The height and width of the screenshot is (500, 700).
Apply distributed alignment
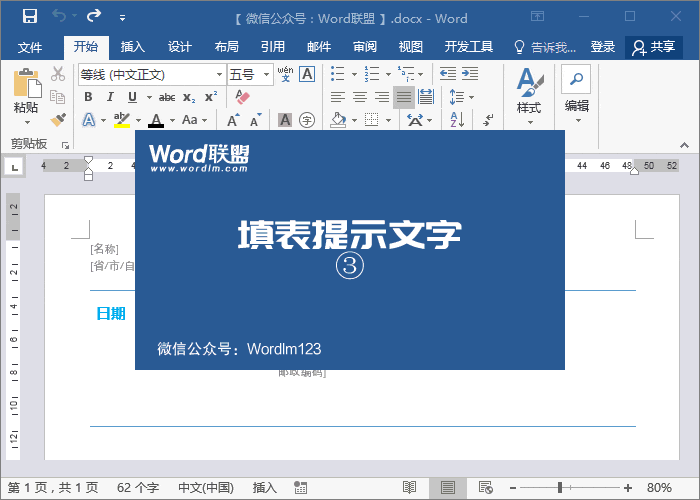click(425, 97)
